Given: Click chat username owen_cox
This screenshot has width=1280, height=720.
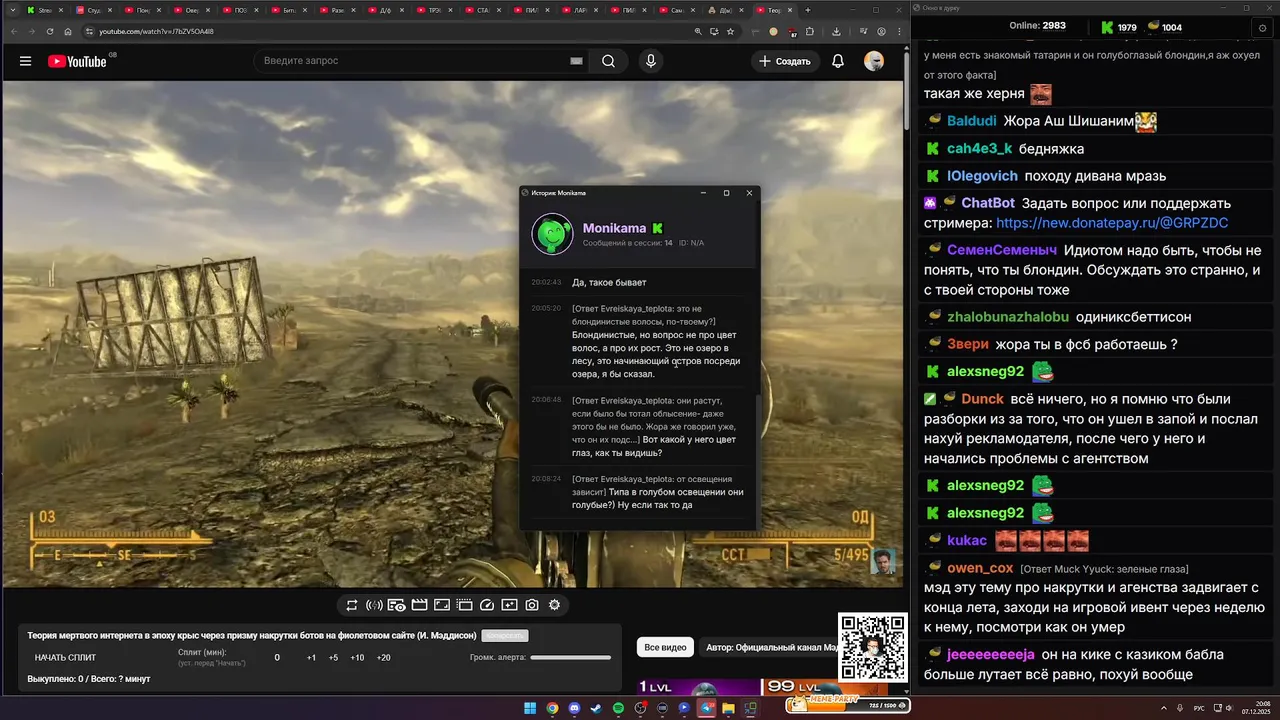Looking at the screenshot, I should (980, 567).
